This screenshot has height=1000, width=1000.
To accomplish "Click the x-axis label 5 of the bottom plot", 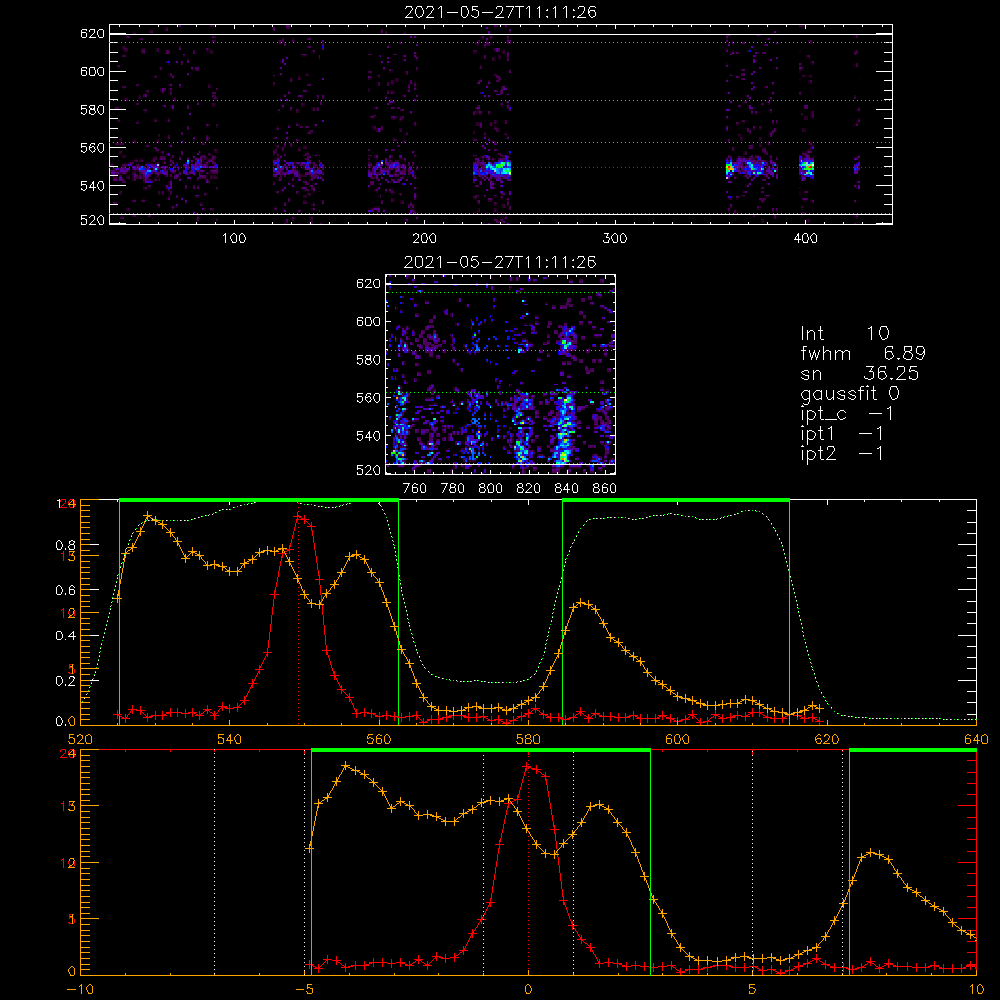I will pos(753,989).
